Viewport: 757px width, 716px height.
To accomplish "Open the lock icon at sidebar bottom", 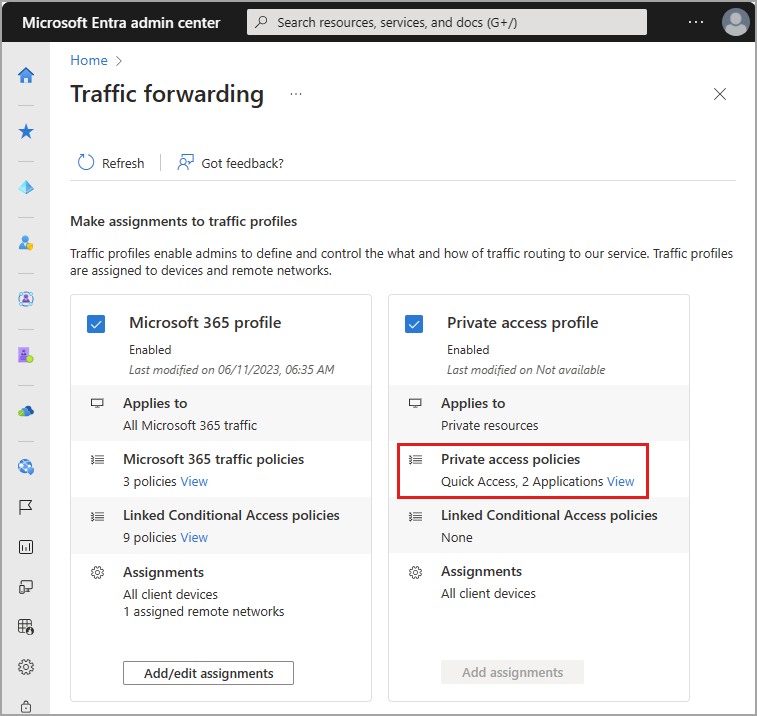I will pyautogui.click(x=26, y=706).
